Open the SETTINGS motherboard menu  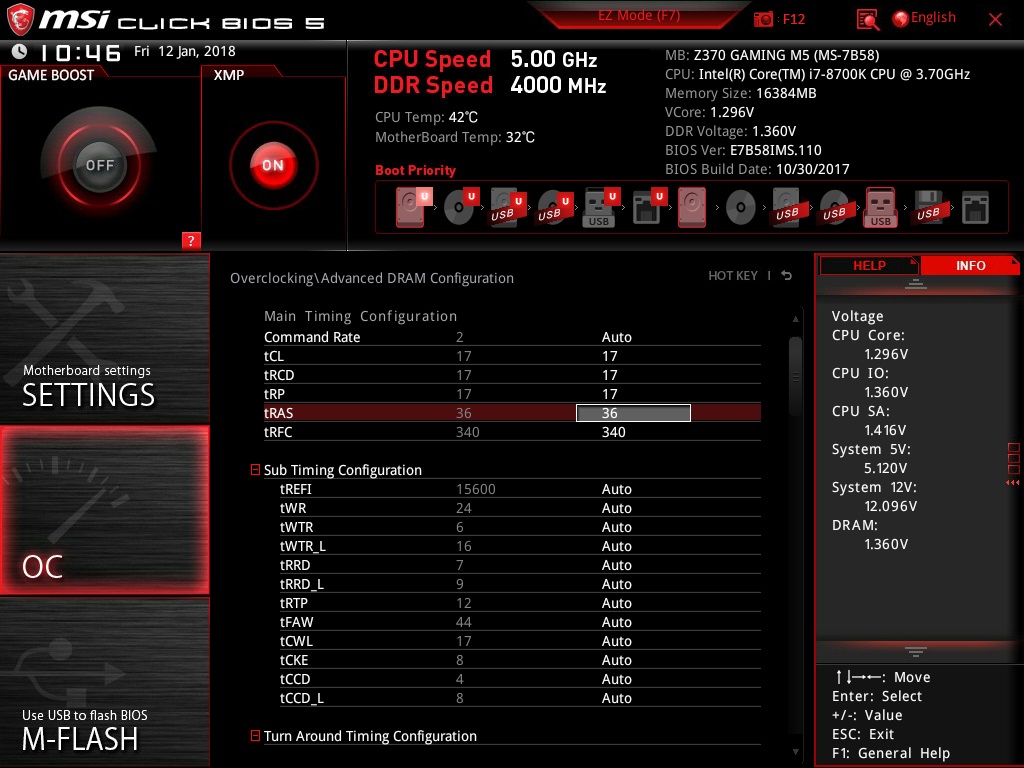[104, 338]
